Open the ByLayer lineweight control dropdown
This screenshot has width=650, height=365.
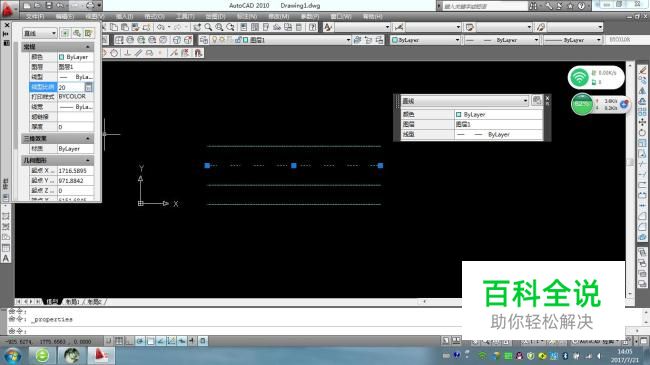pos(572,40)
